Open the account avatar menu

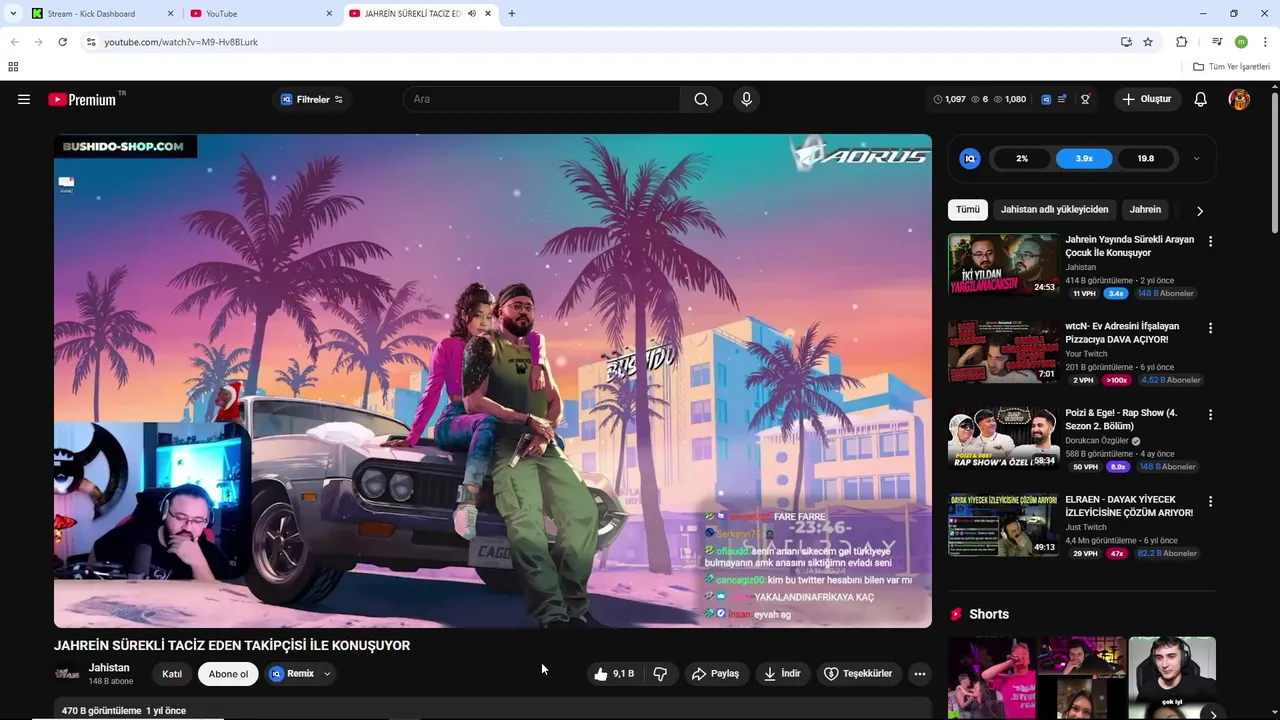tap(1239, 99)
